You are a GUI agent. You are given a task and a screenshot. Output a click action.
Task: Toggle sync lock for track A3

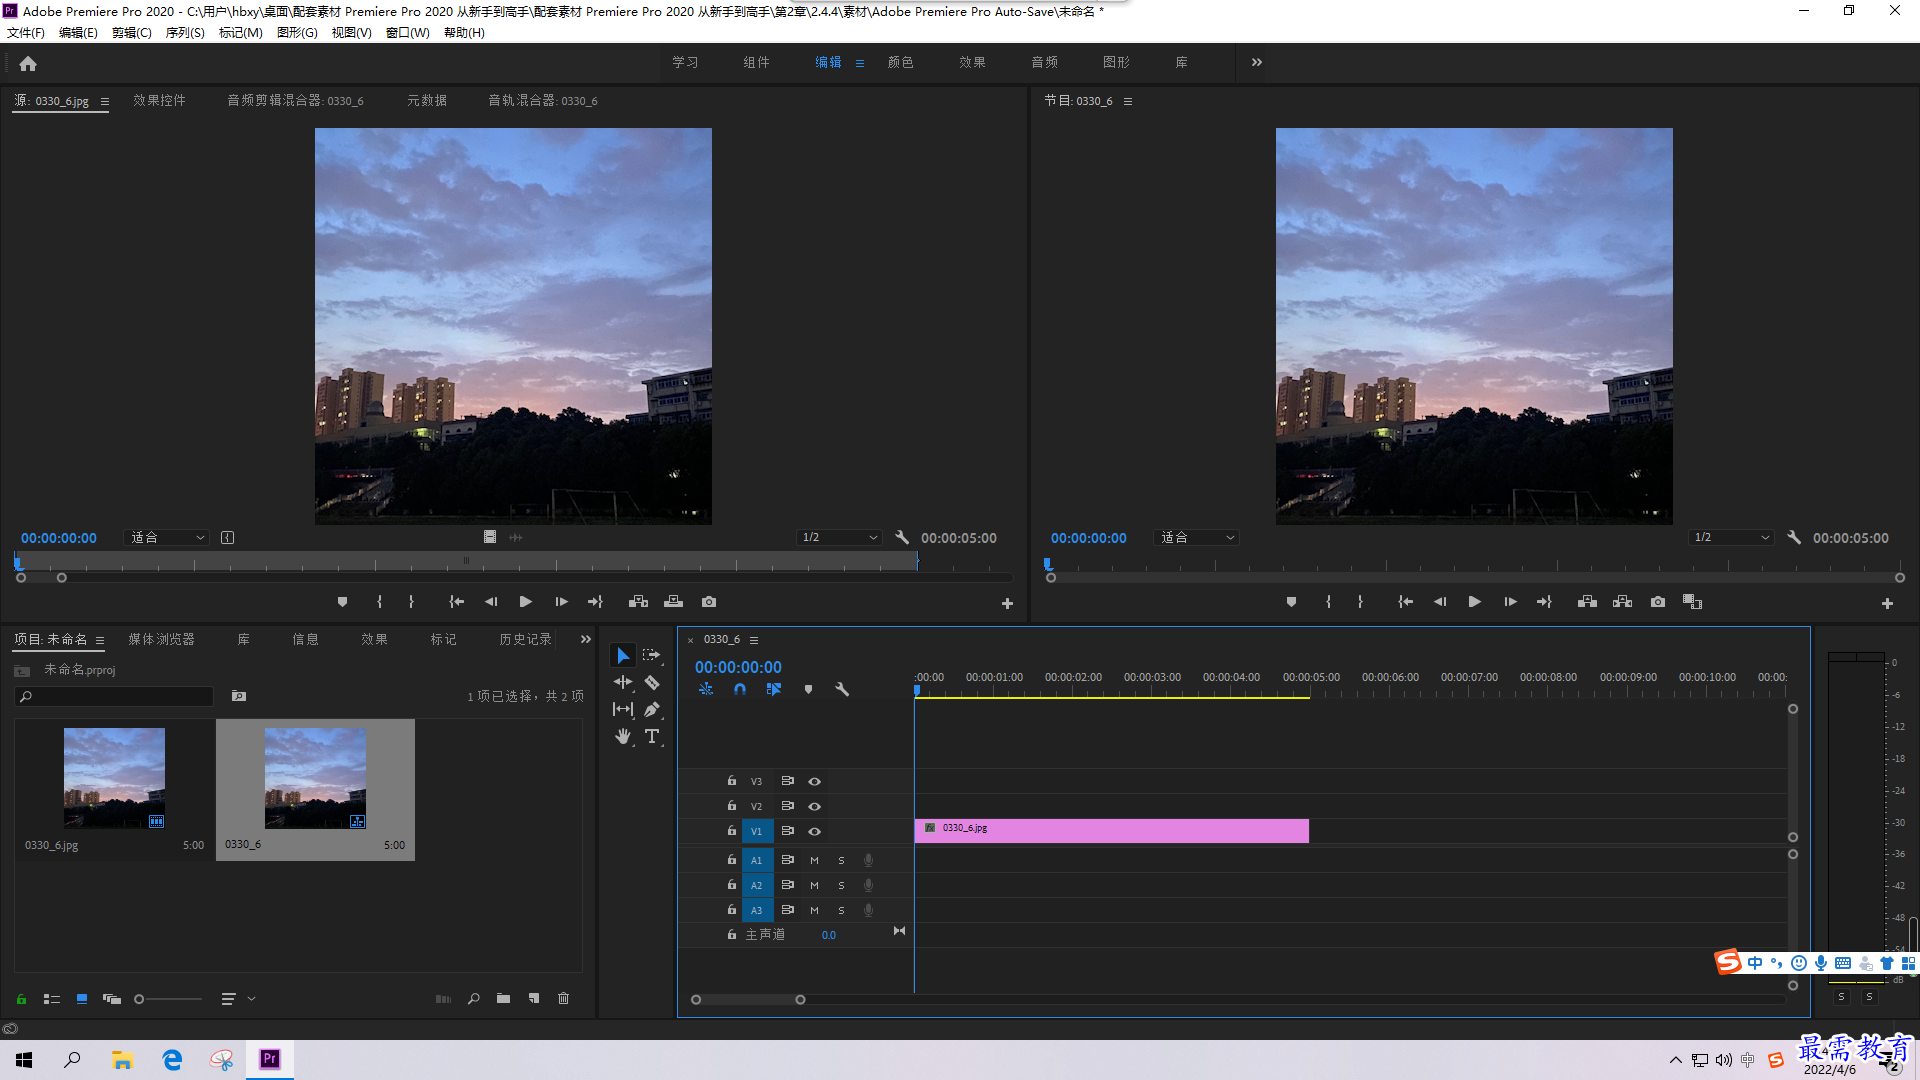(x=788, y=910)
